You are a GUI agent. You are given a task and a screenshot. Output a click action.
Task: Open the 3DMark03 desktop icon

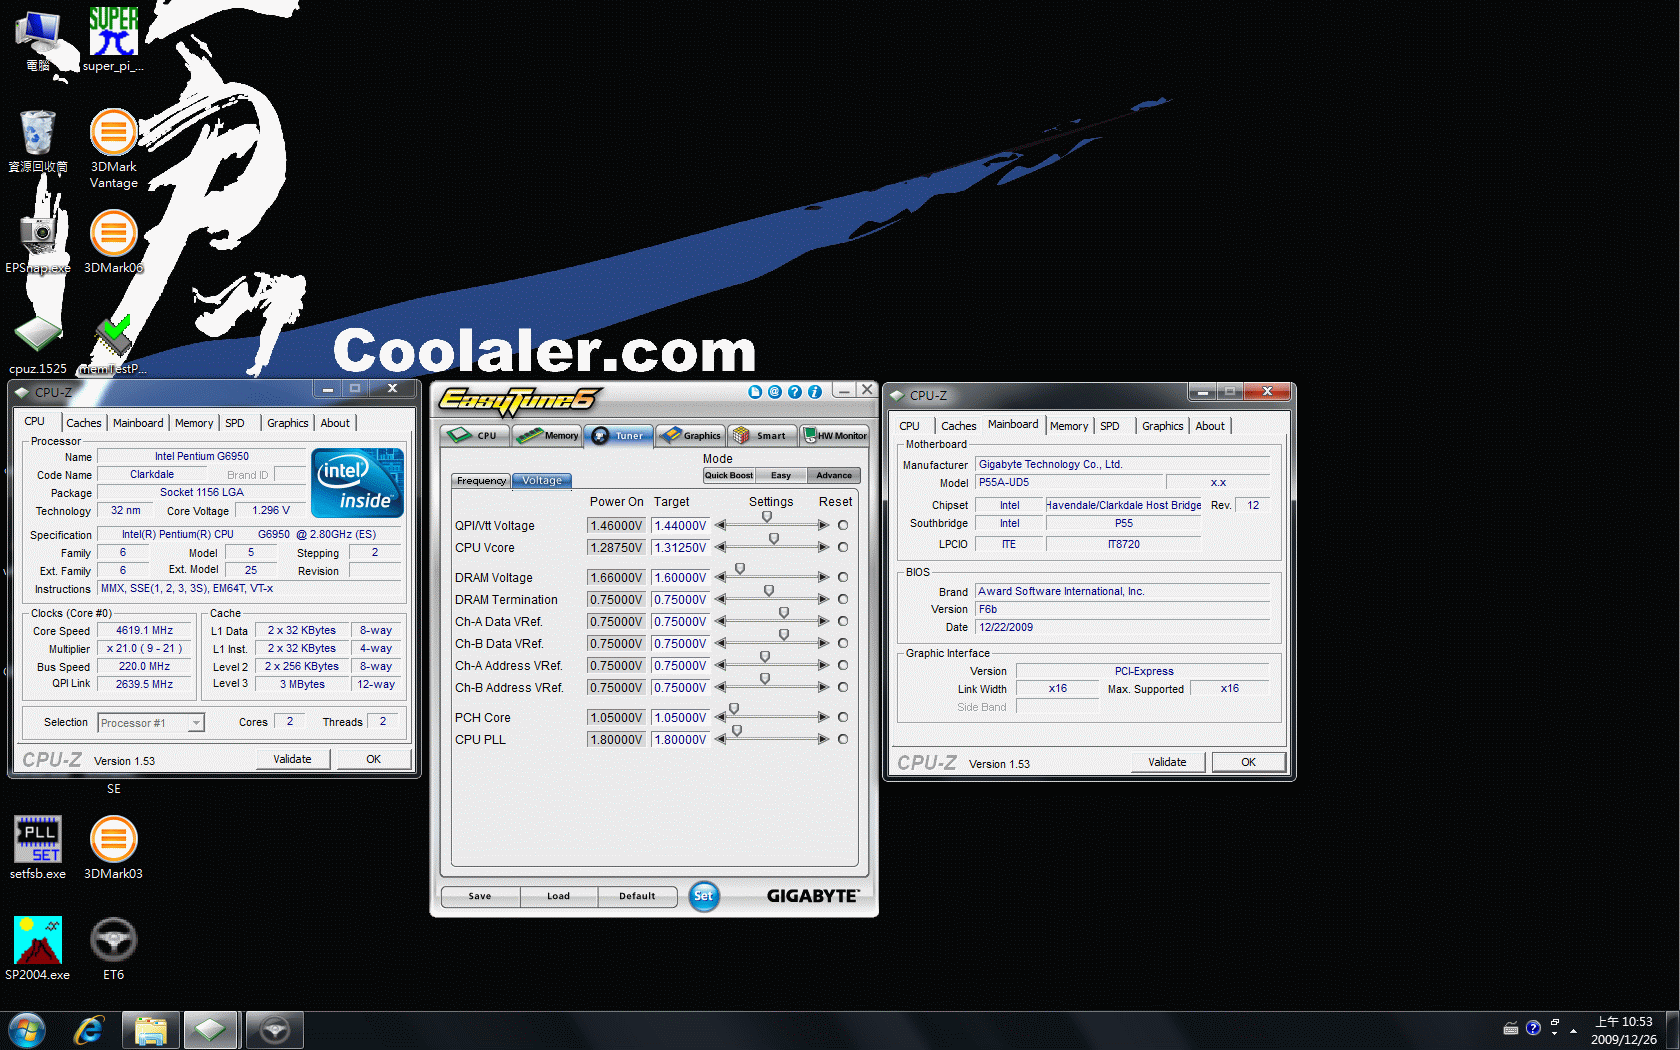tap(113, 847)
